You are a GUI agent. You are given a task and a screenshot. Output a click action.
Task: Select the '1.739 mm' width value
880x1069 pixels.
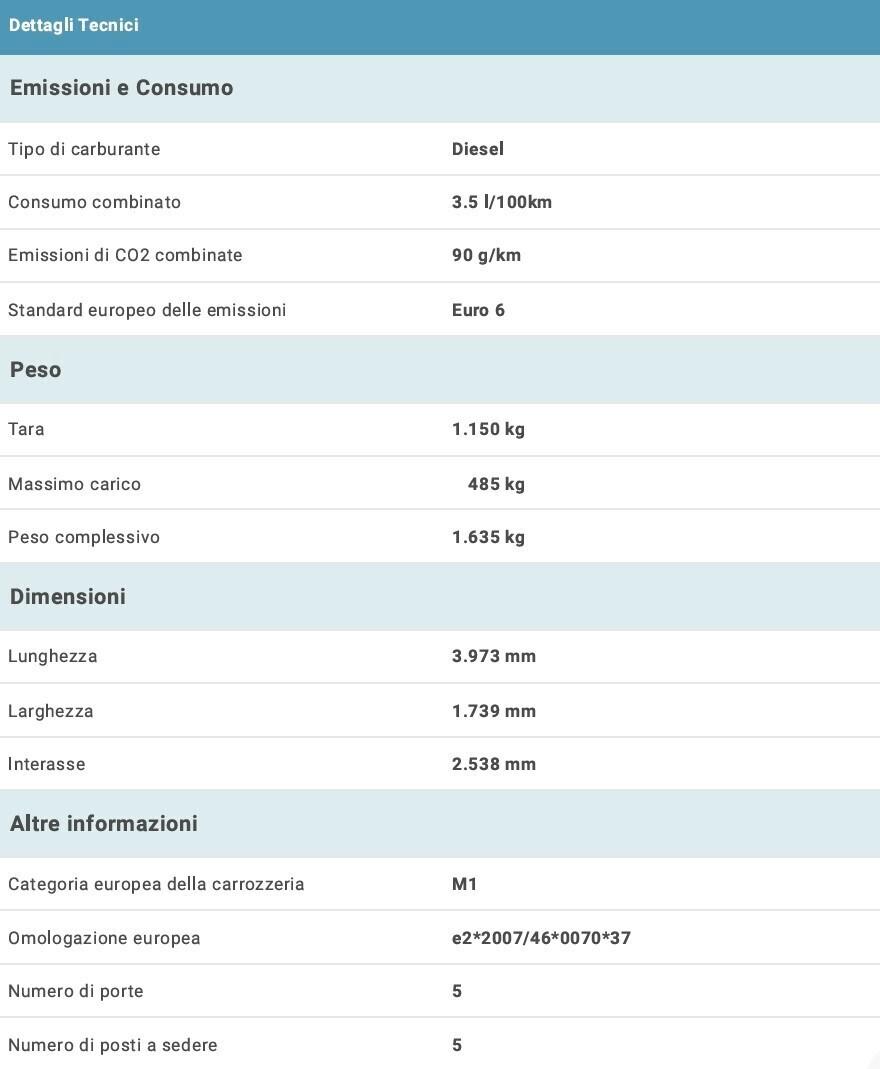pos(494,711)
